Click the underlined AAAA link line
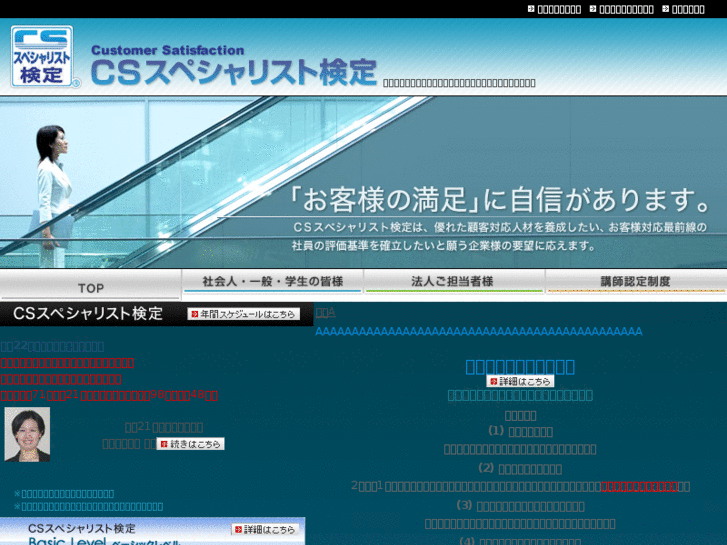This screenshot has width=727, height=545. tap(479, 331)
